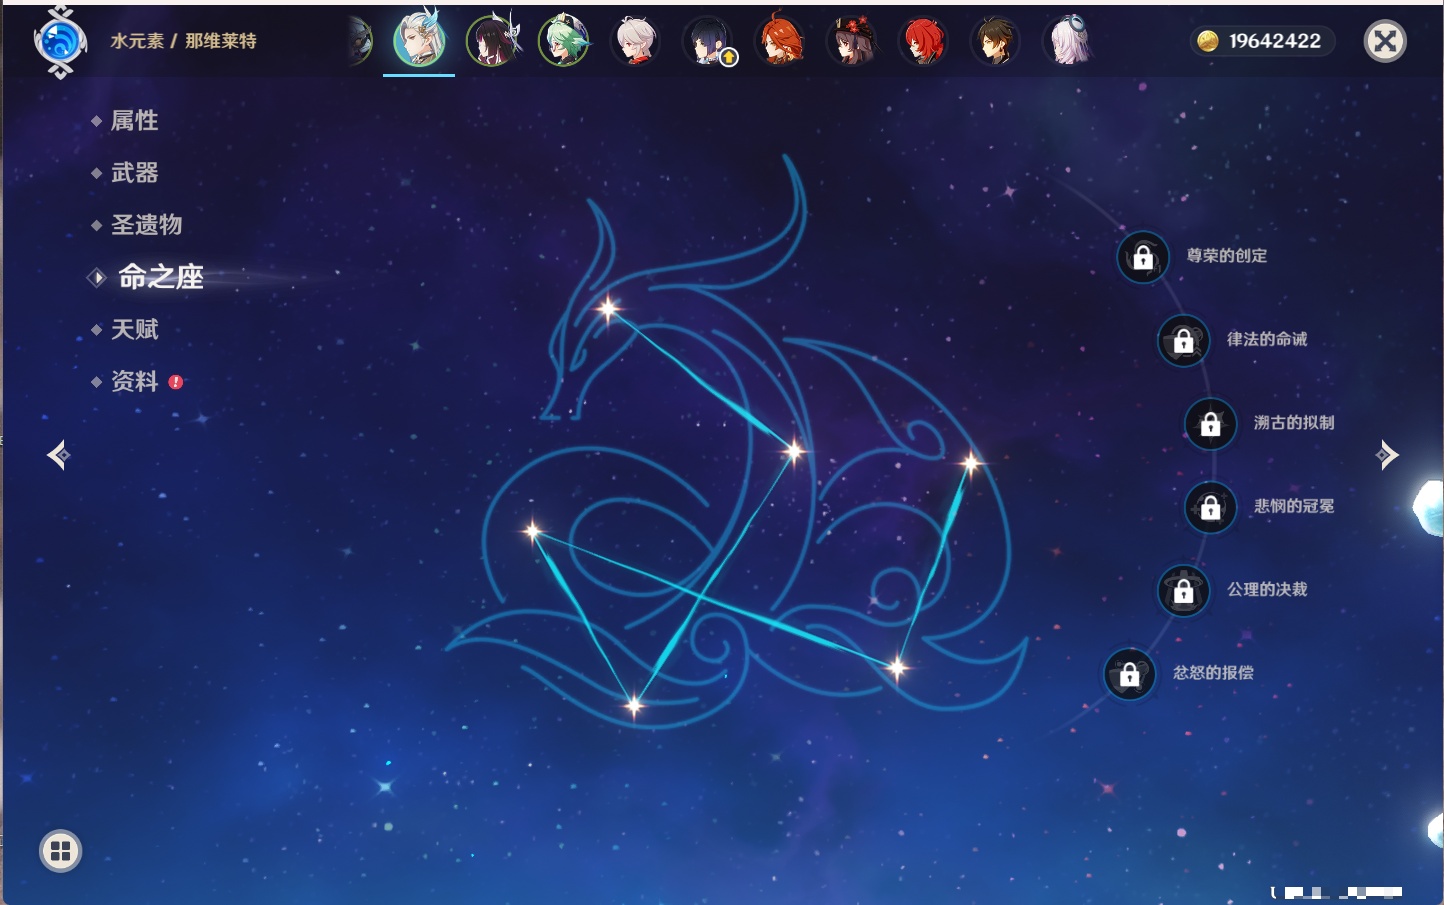
Task: Open the locked 尊荣的创定 constellation node
Action: (1143, 258)
